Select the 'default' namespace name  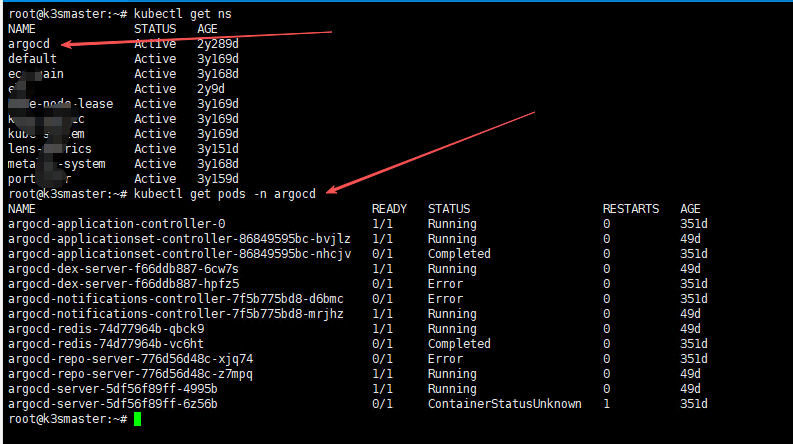(32, 59)
